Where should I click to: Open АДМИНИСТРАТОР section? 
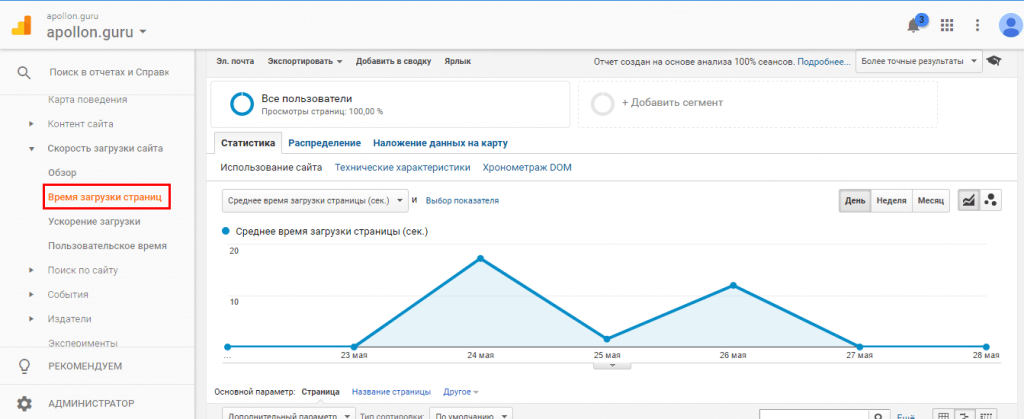pos(91,403)
